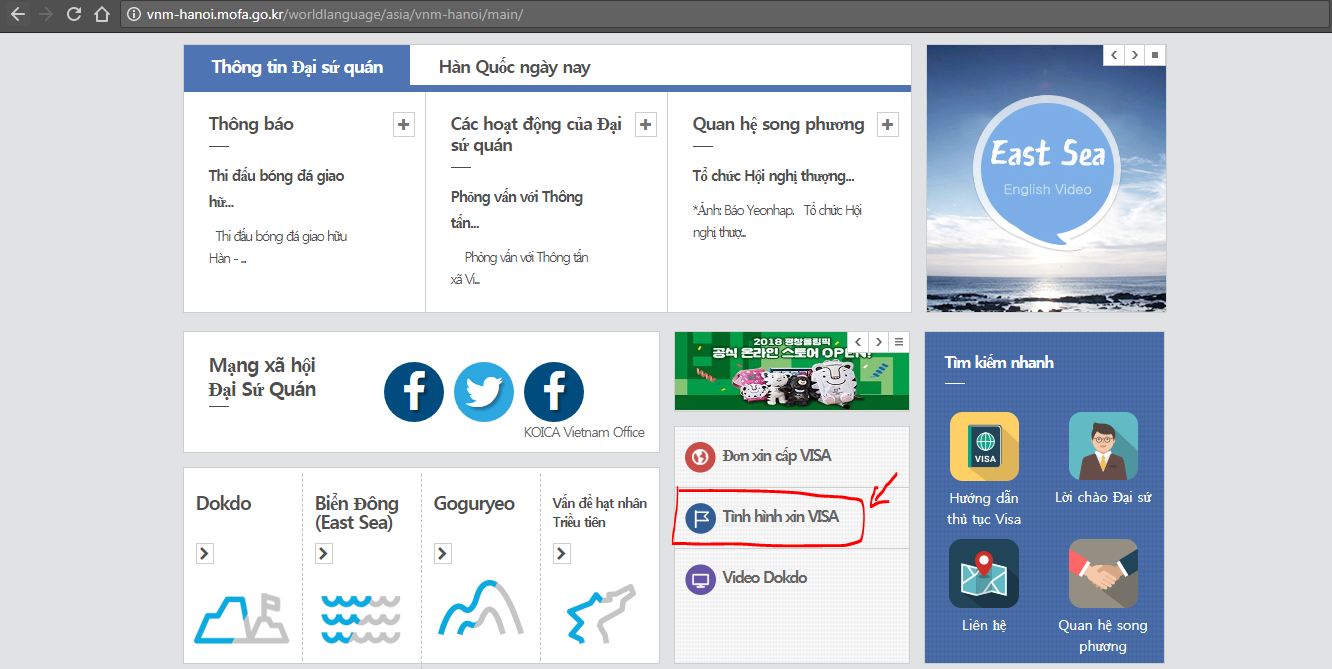Click the first Facebook icon beside Mạng xã hội
This screenshot has width=1332, height=669.
(414, 392)
